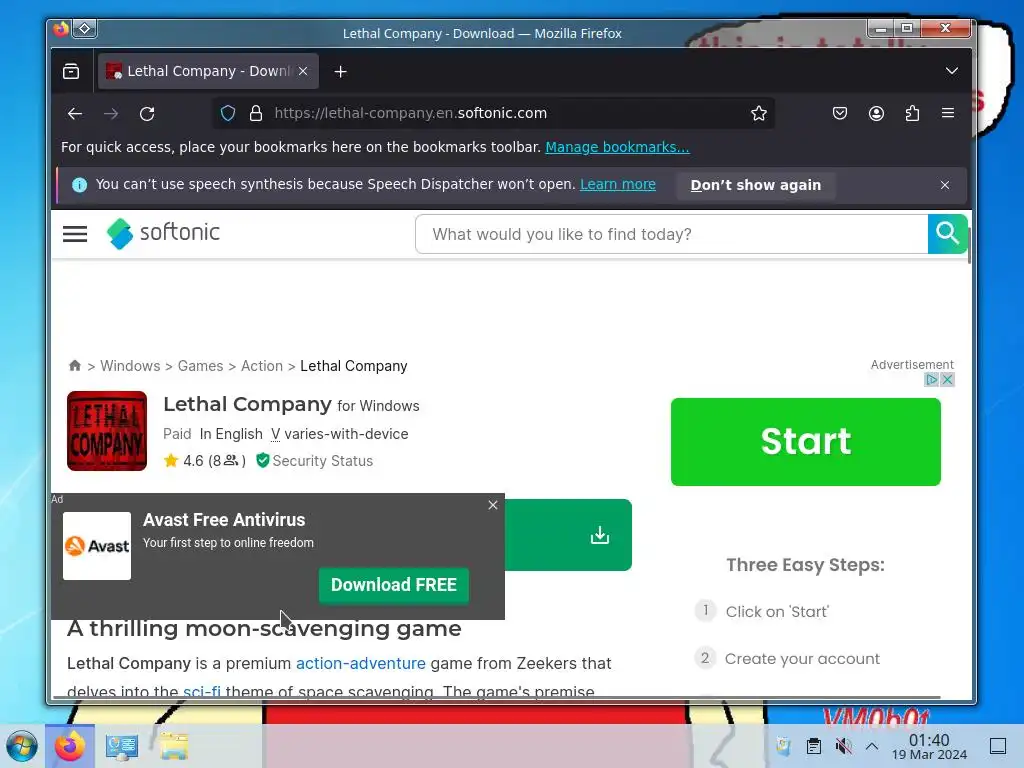Click Download FREE in Avast ad
Image resolution: width=1024 pixels, height=768 pixels.
click(x=394, y=585)
